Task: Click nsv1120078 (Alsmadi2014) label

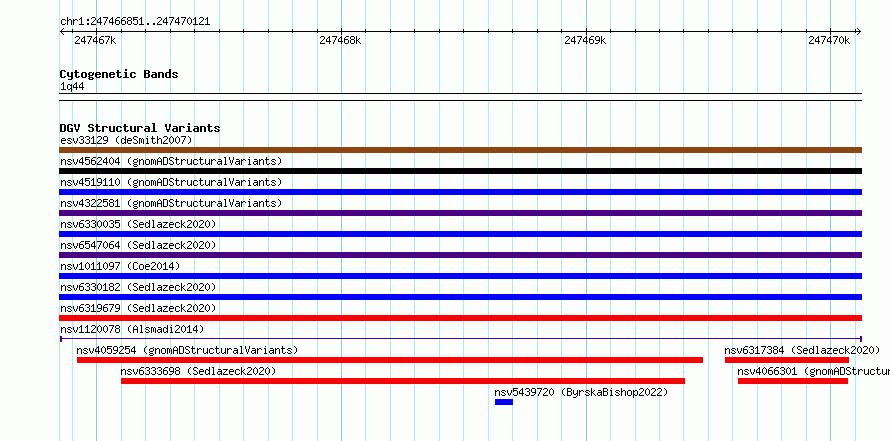Action: [x=132, y=329]
